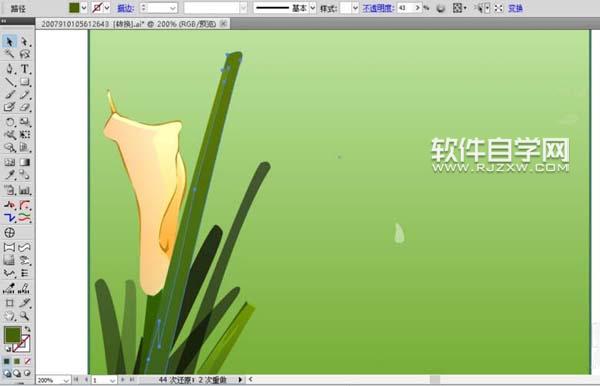Viewport: 600px width, 386px height.
Task: Open the 样式 graphic style dropdown
Action: coord(355,8)
